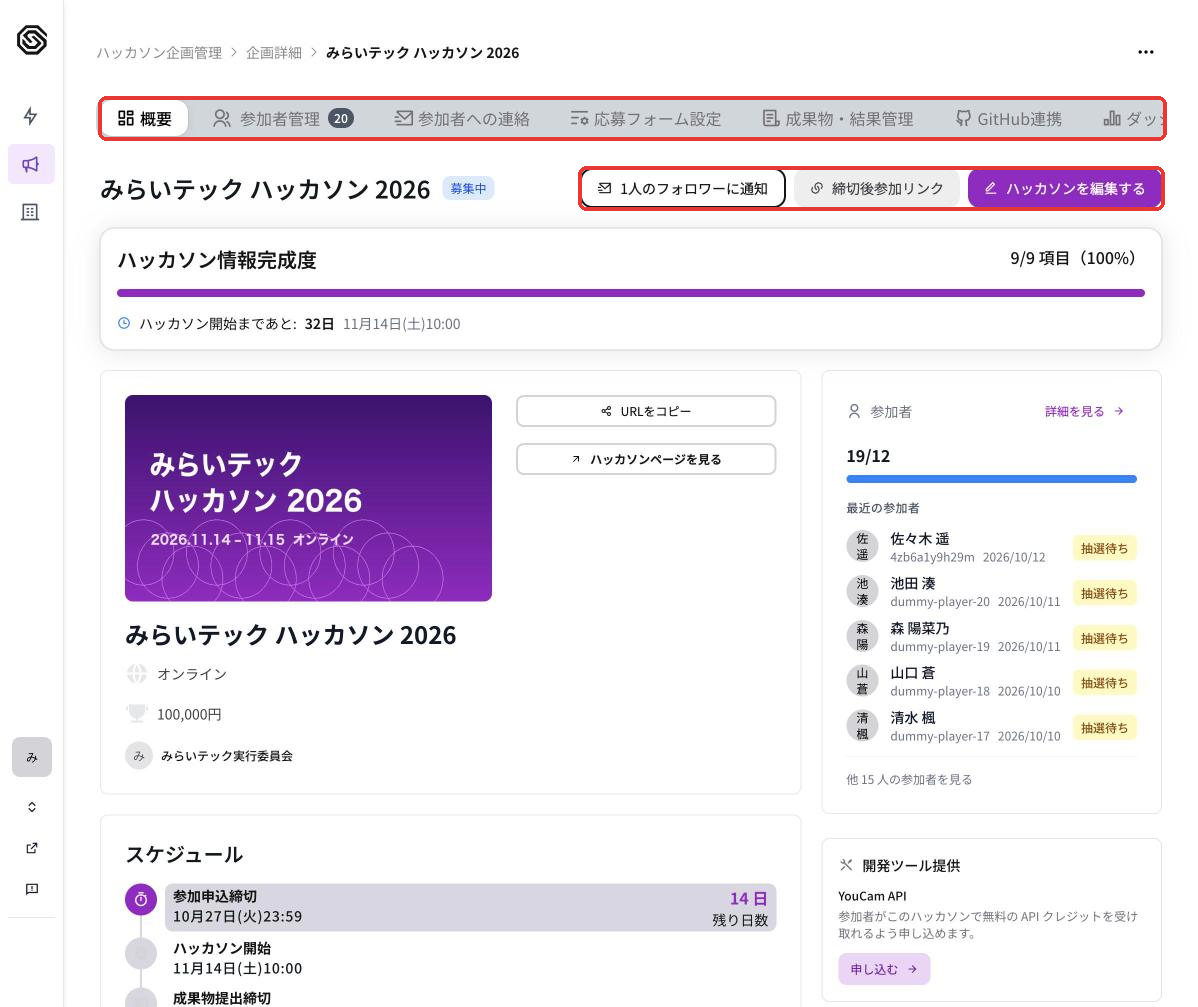This screenshot has width=1198, height=1007.
Task: Click 池田 湊 participant name
Action: pos(913,583)
